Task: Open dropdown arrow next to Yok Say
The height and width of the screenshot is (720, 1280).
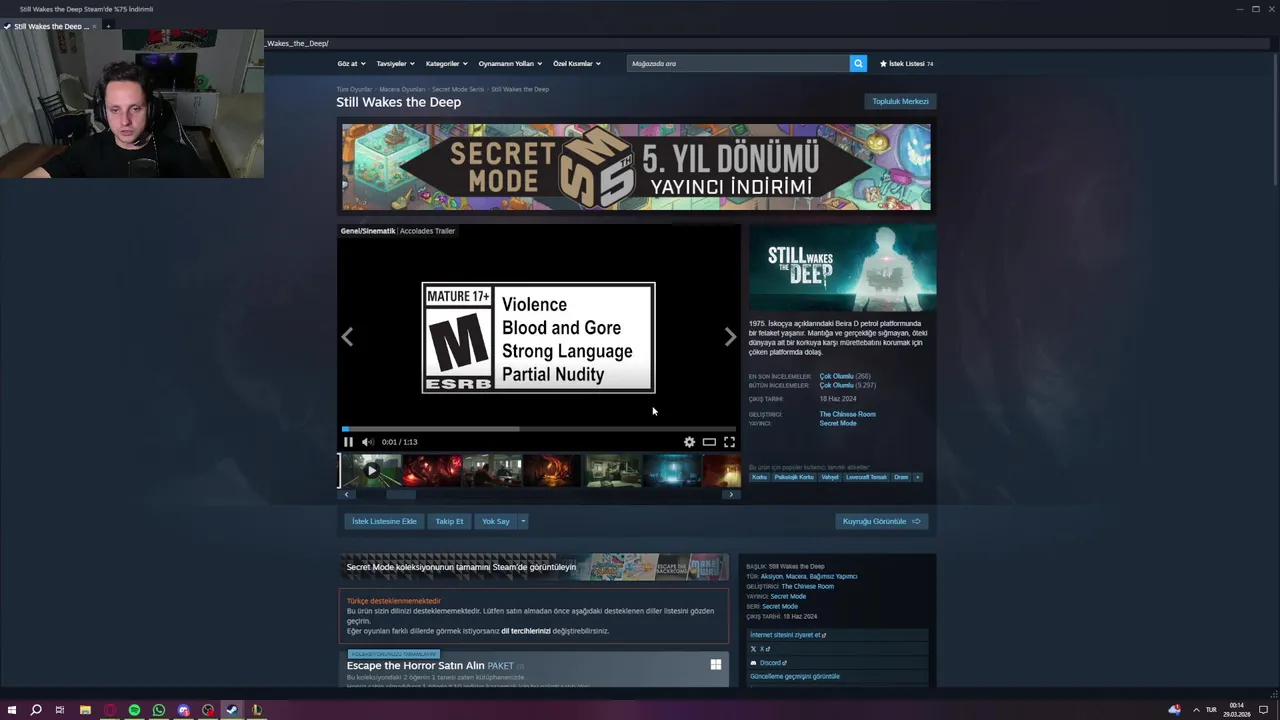Action: [x=522, y=521]
